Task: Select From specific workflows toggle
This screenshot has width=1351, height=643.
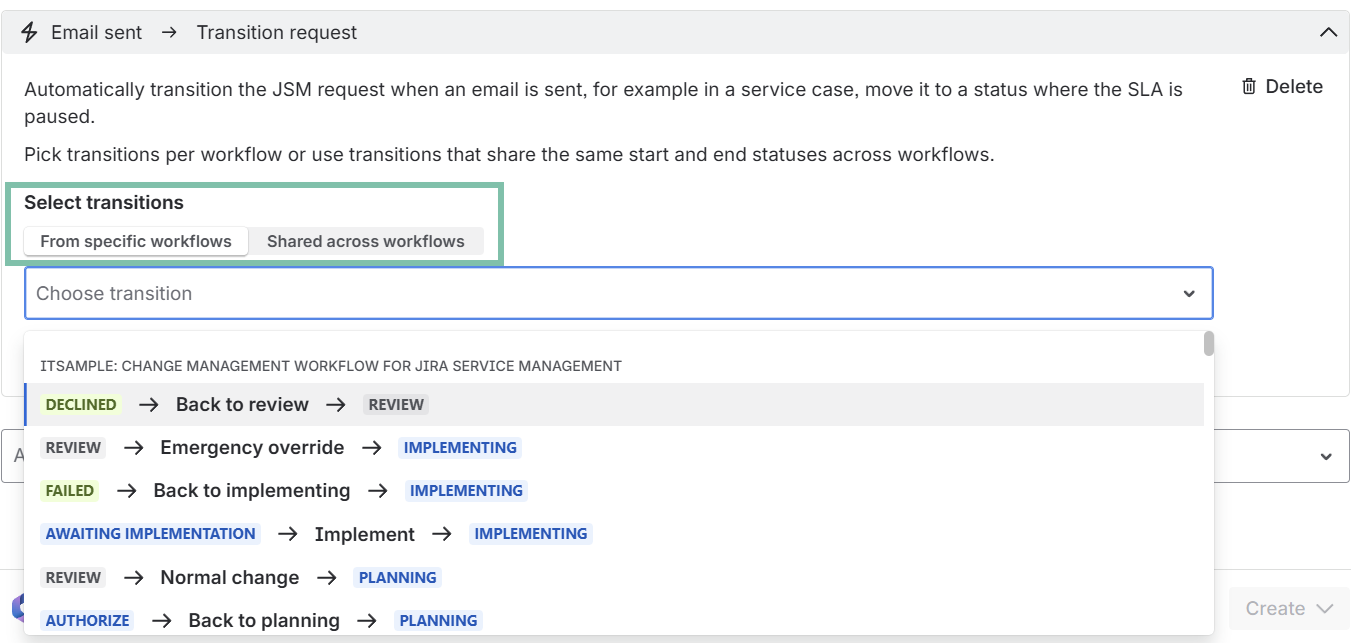Action: click(x=136, y=241)
